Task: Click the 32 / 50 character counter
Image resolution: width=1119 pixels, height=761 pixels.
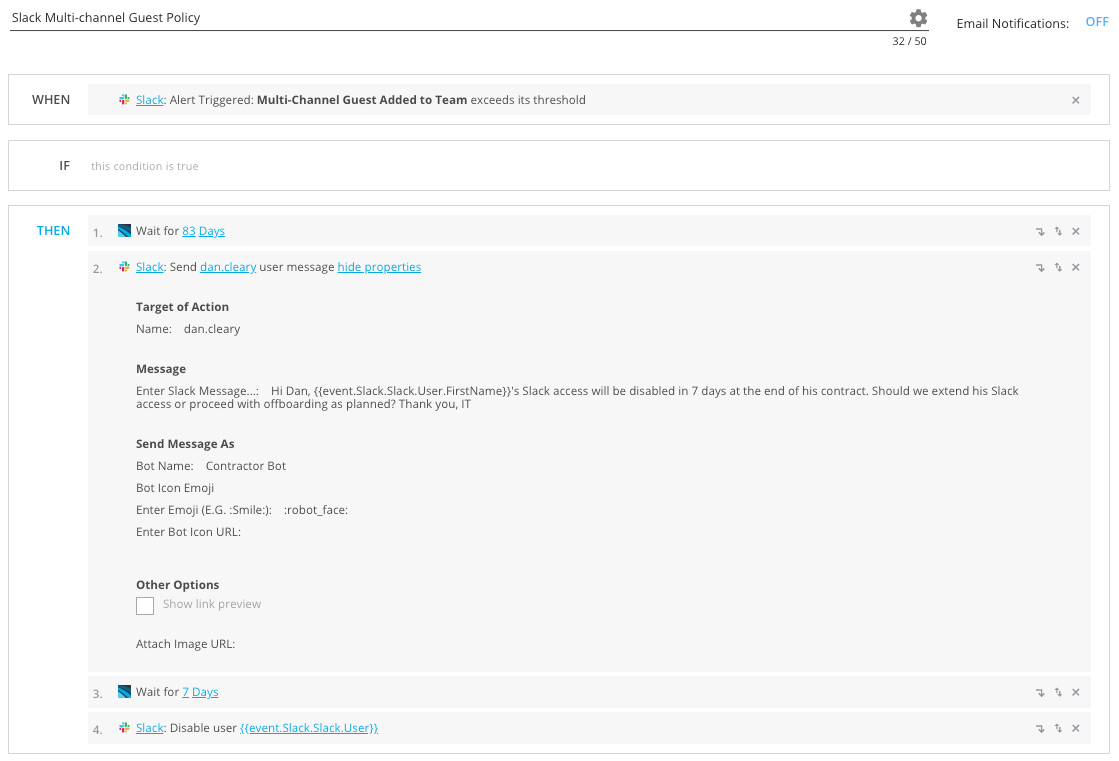Action: pos(909,41)
